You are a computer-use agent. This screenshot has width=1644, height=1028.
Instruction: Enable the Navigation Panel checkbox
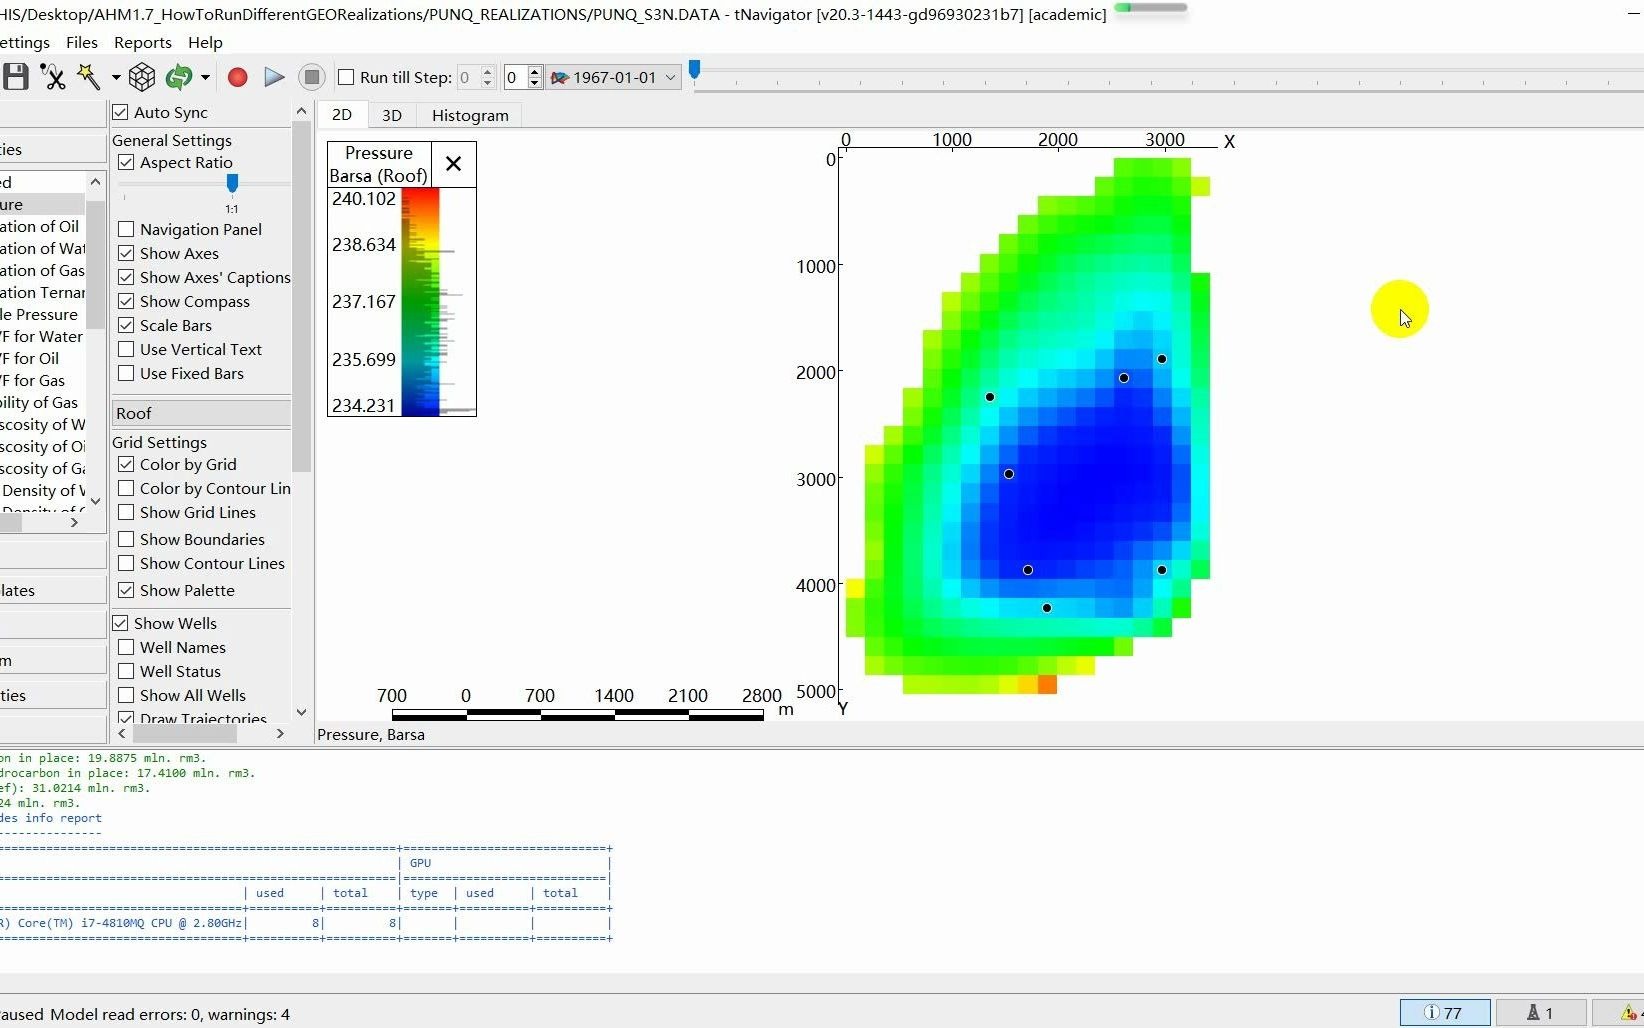[126, 229]
